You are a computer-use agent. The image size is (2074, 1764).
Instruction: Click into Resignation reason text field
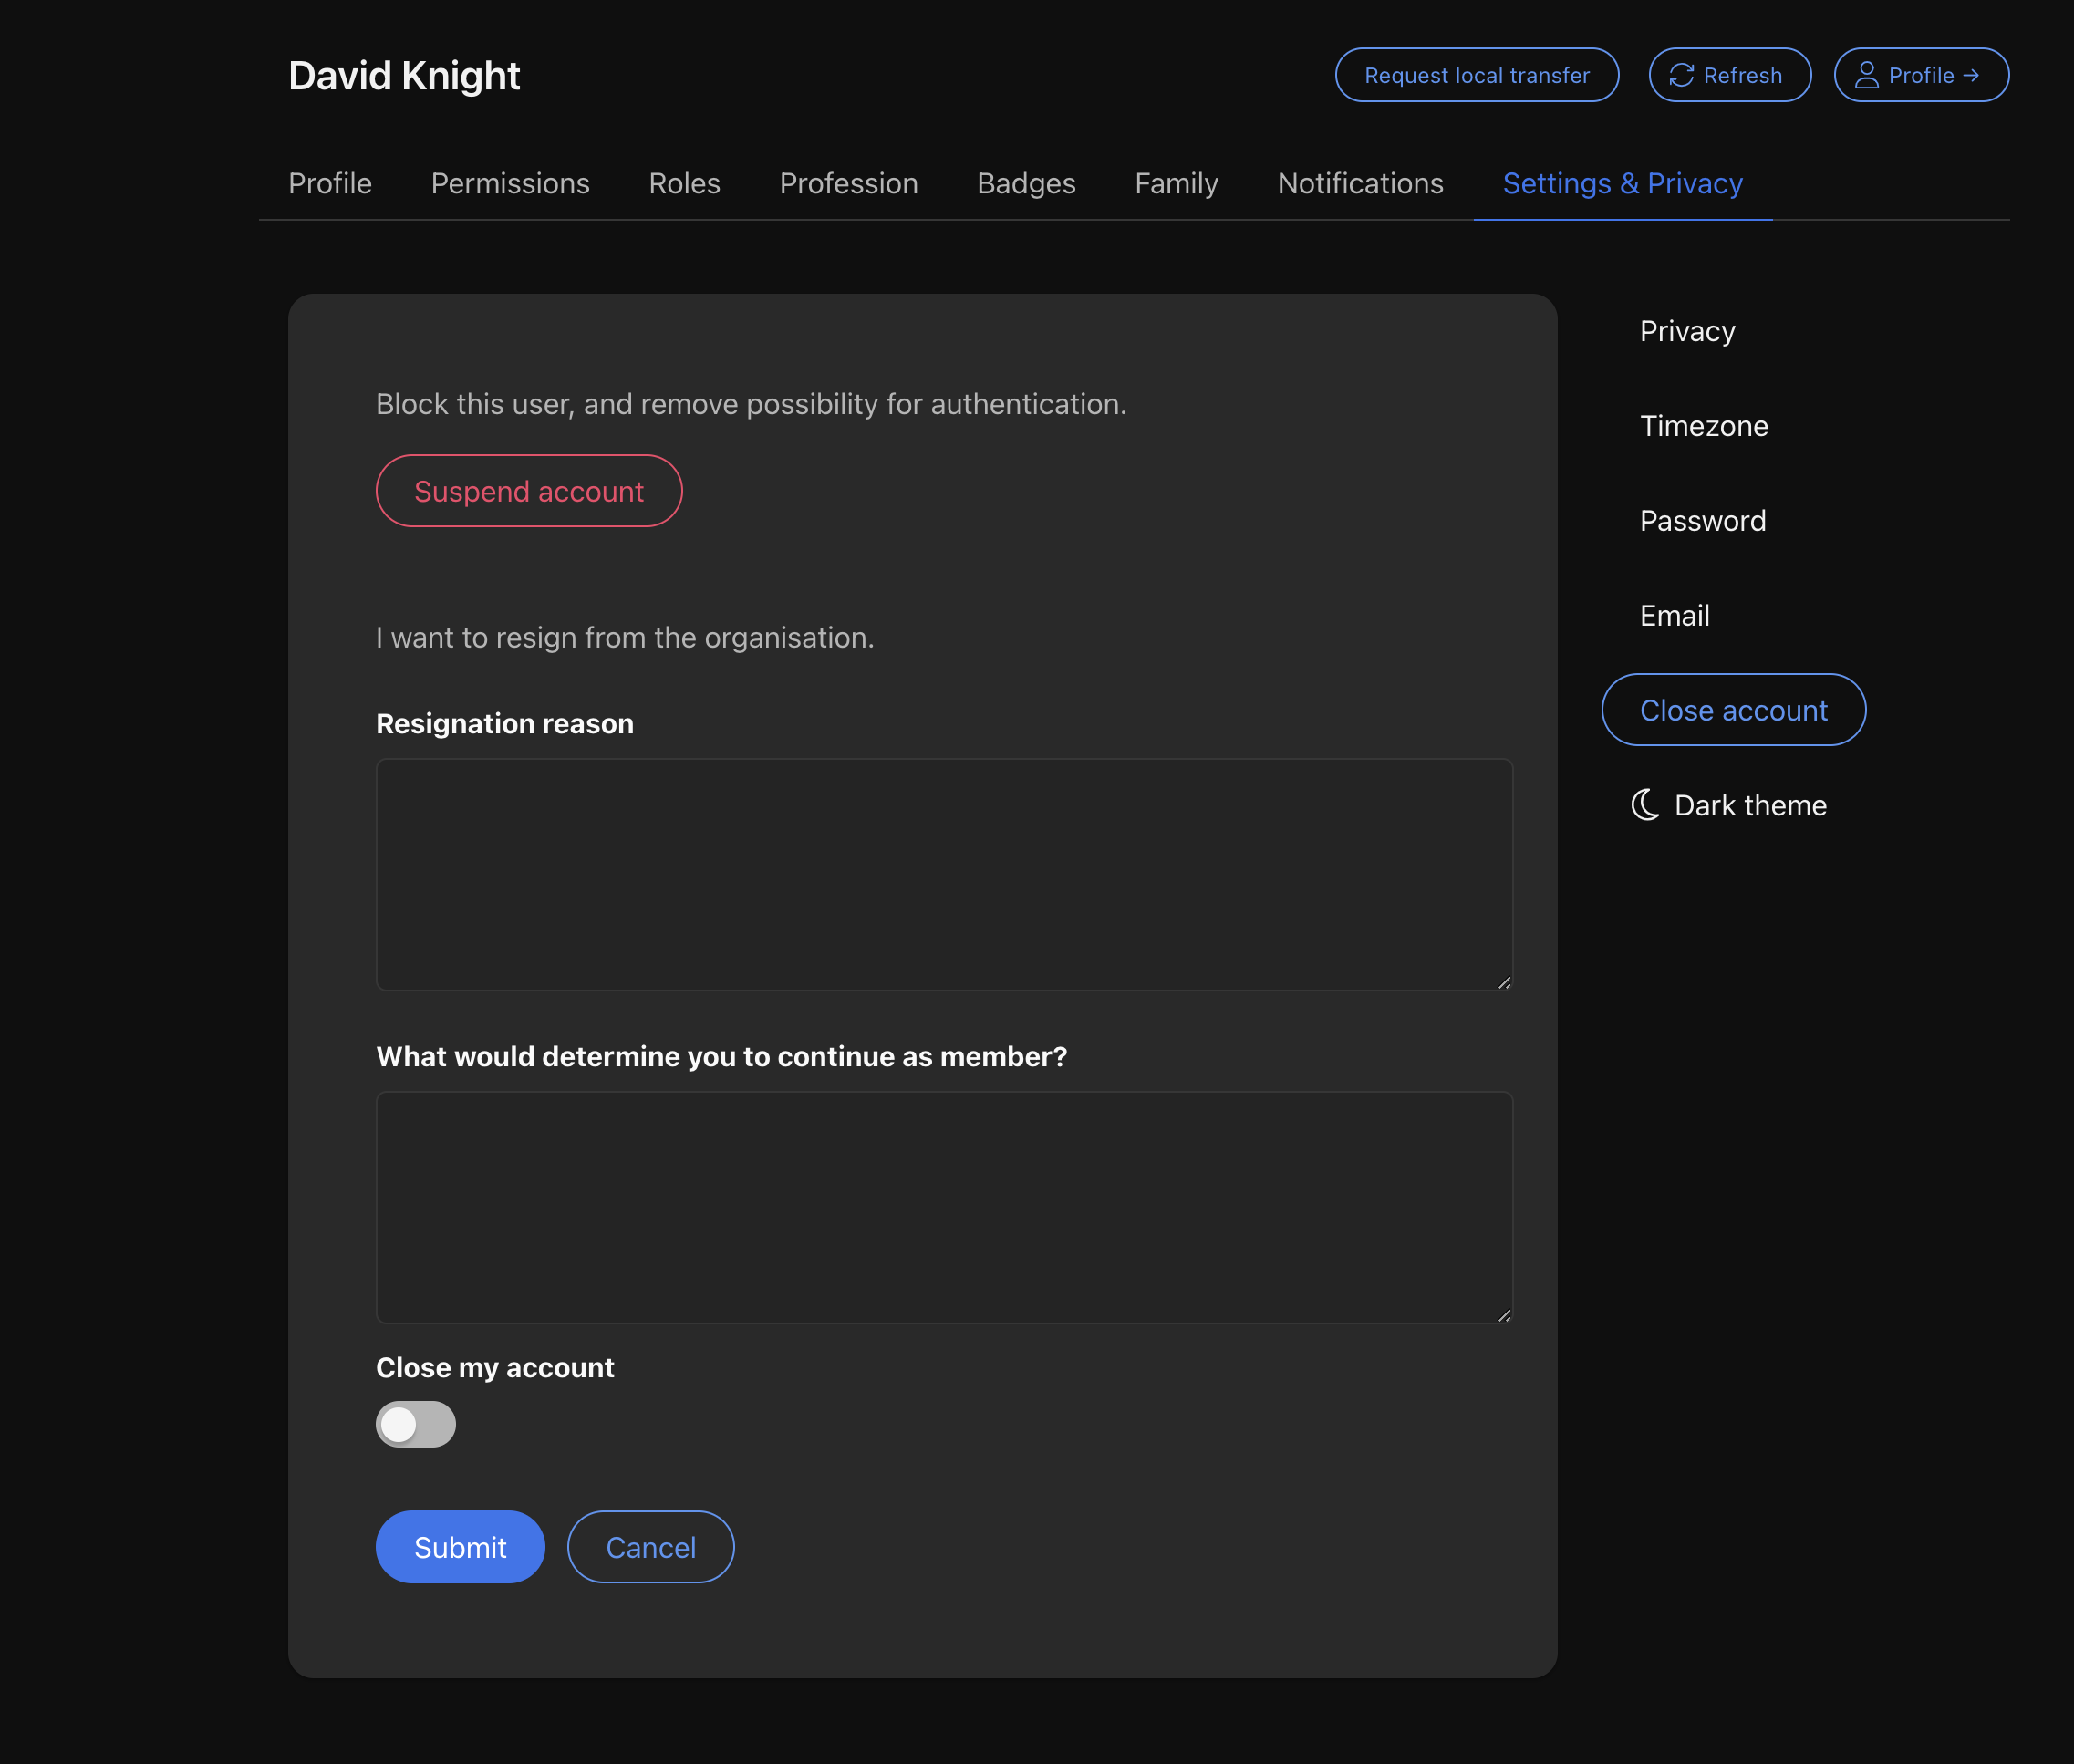point(944,875)
